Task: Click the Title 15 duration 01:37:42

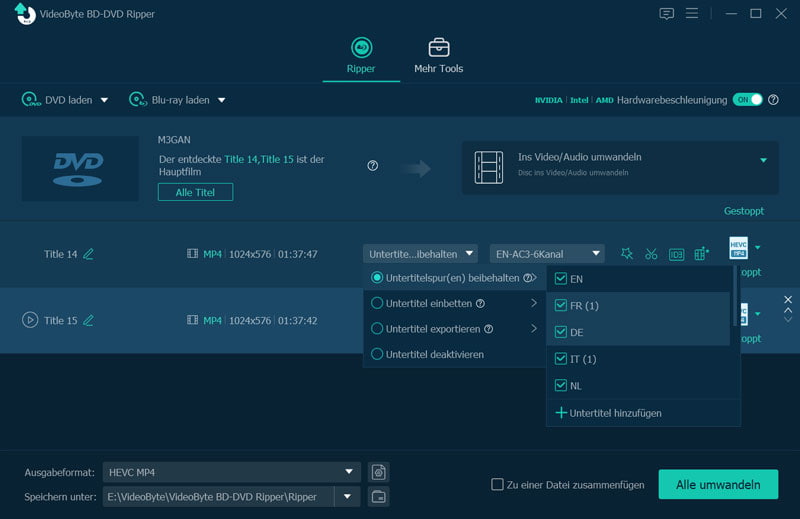Action: click(297, 320)
